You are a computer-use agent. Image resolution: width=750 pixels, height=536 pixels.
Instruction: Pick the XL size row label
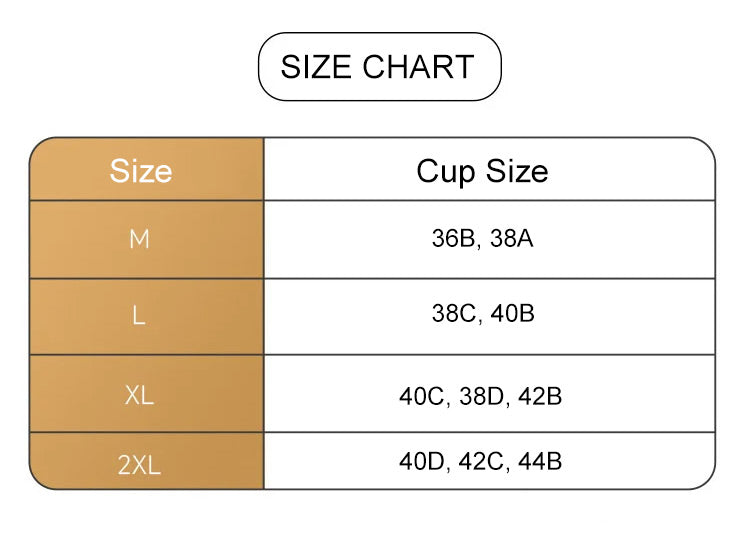139,395
